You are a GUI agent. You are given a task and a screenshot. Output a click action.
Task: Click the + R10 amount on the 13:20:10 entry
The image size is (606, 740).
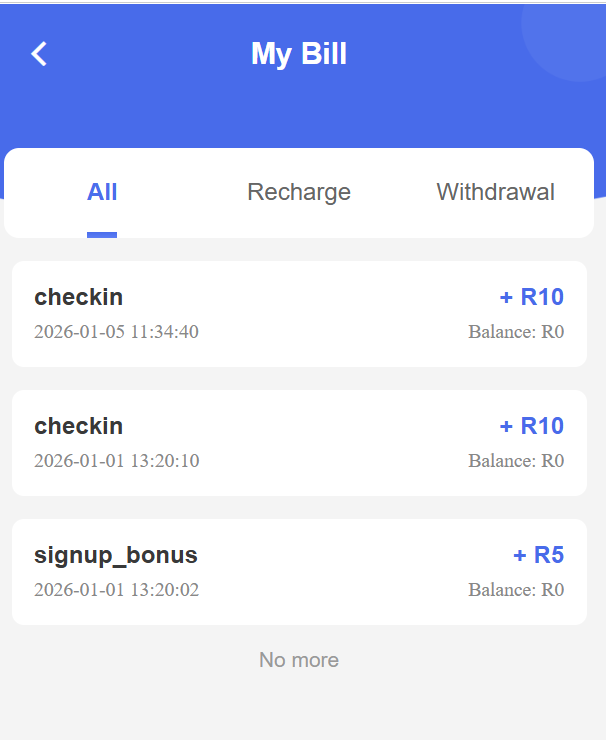coord(532,426)
